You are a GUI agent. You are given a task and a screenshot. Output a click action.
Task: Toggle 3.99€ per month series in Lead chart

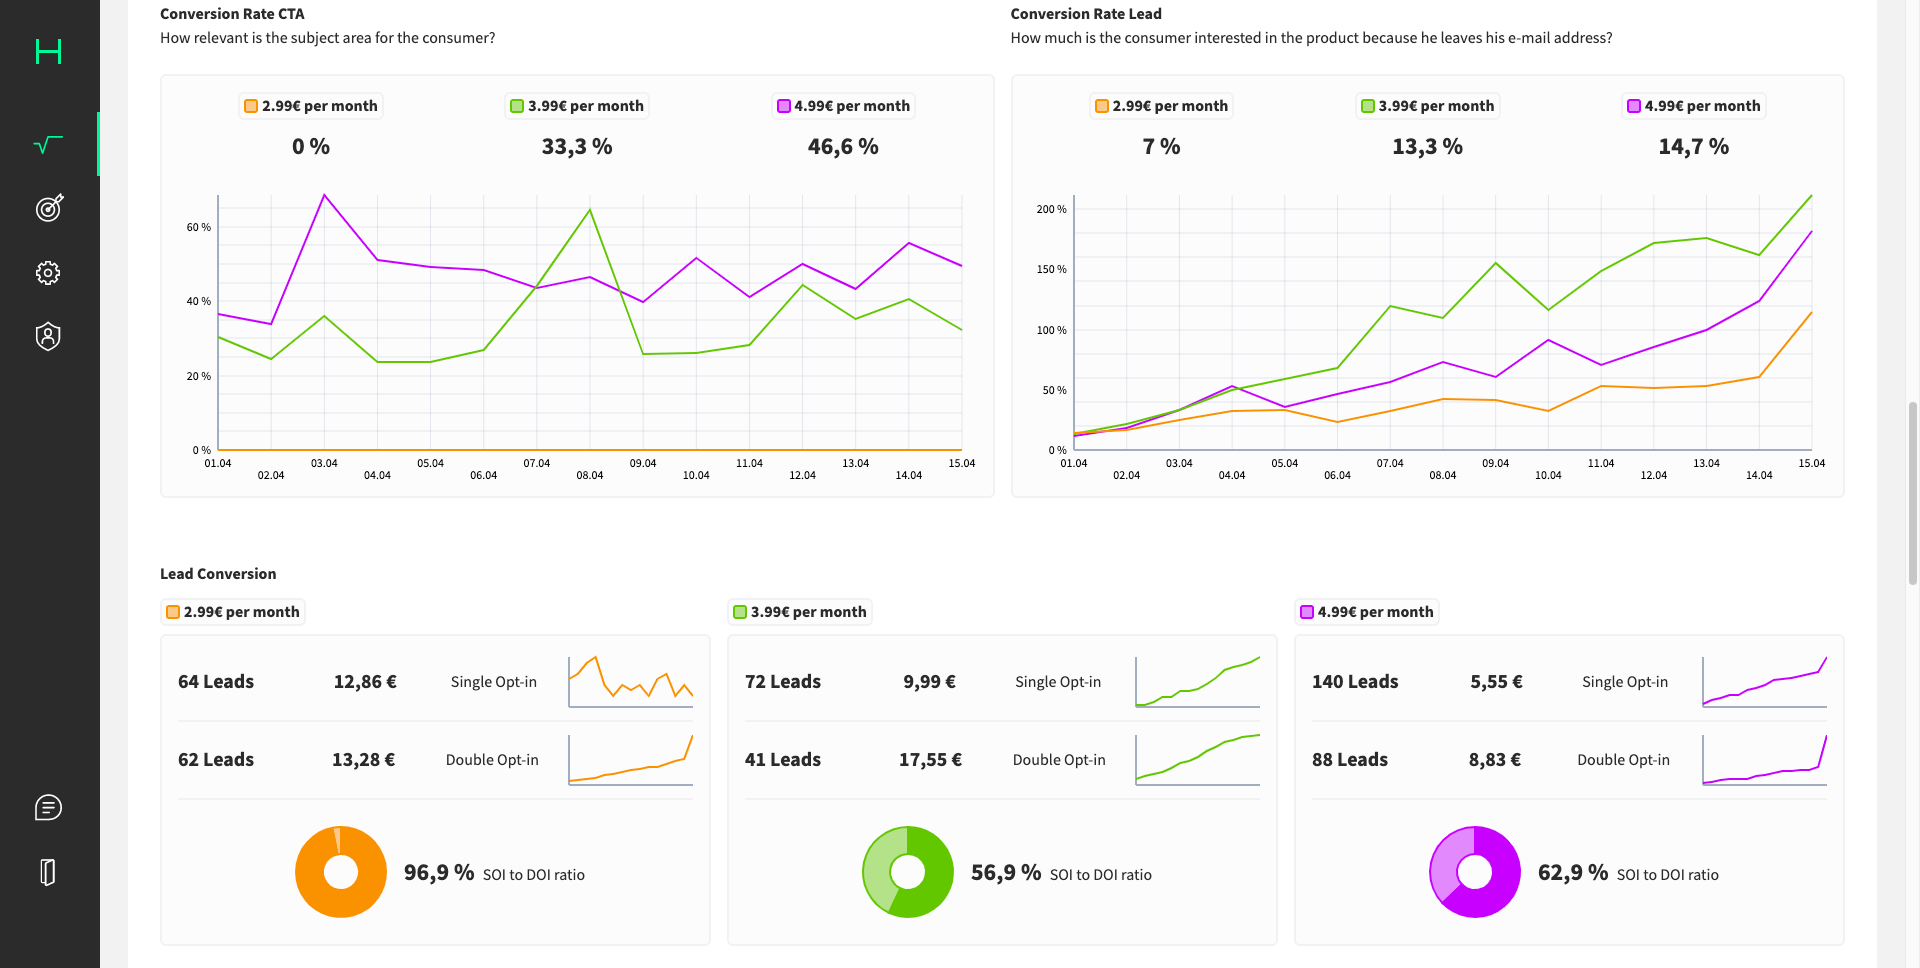click(1427, 106)
